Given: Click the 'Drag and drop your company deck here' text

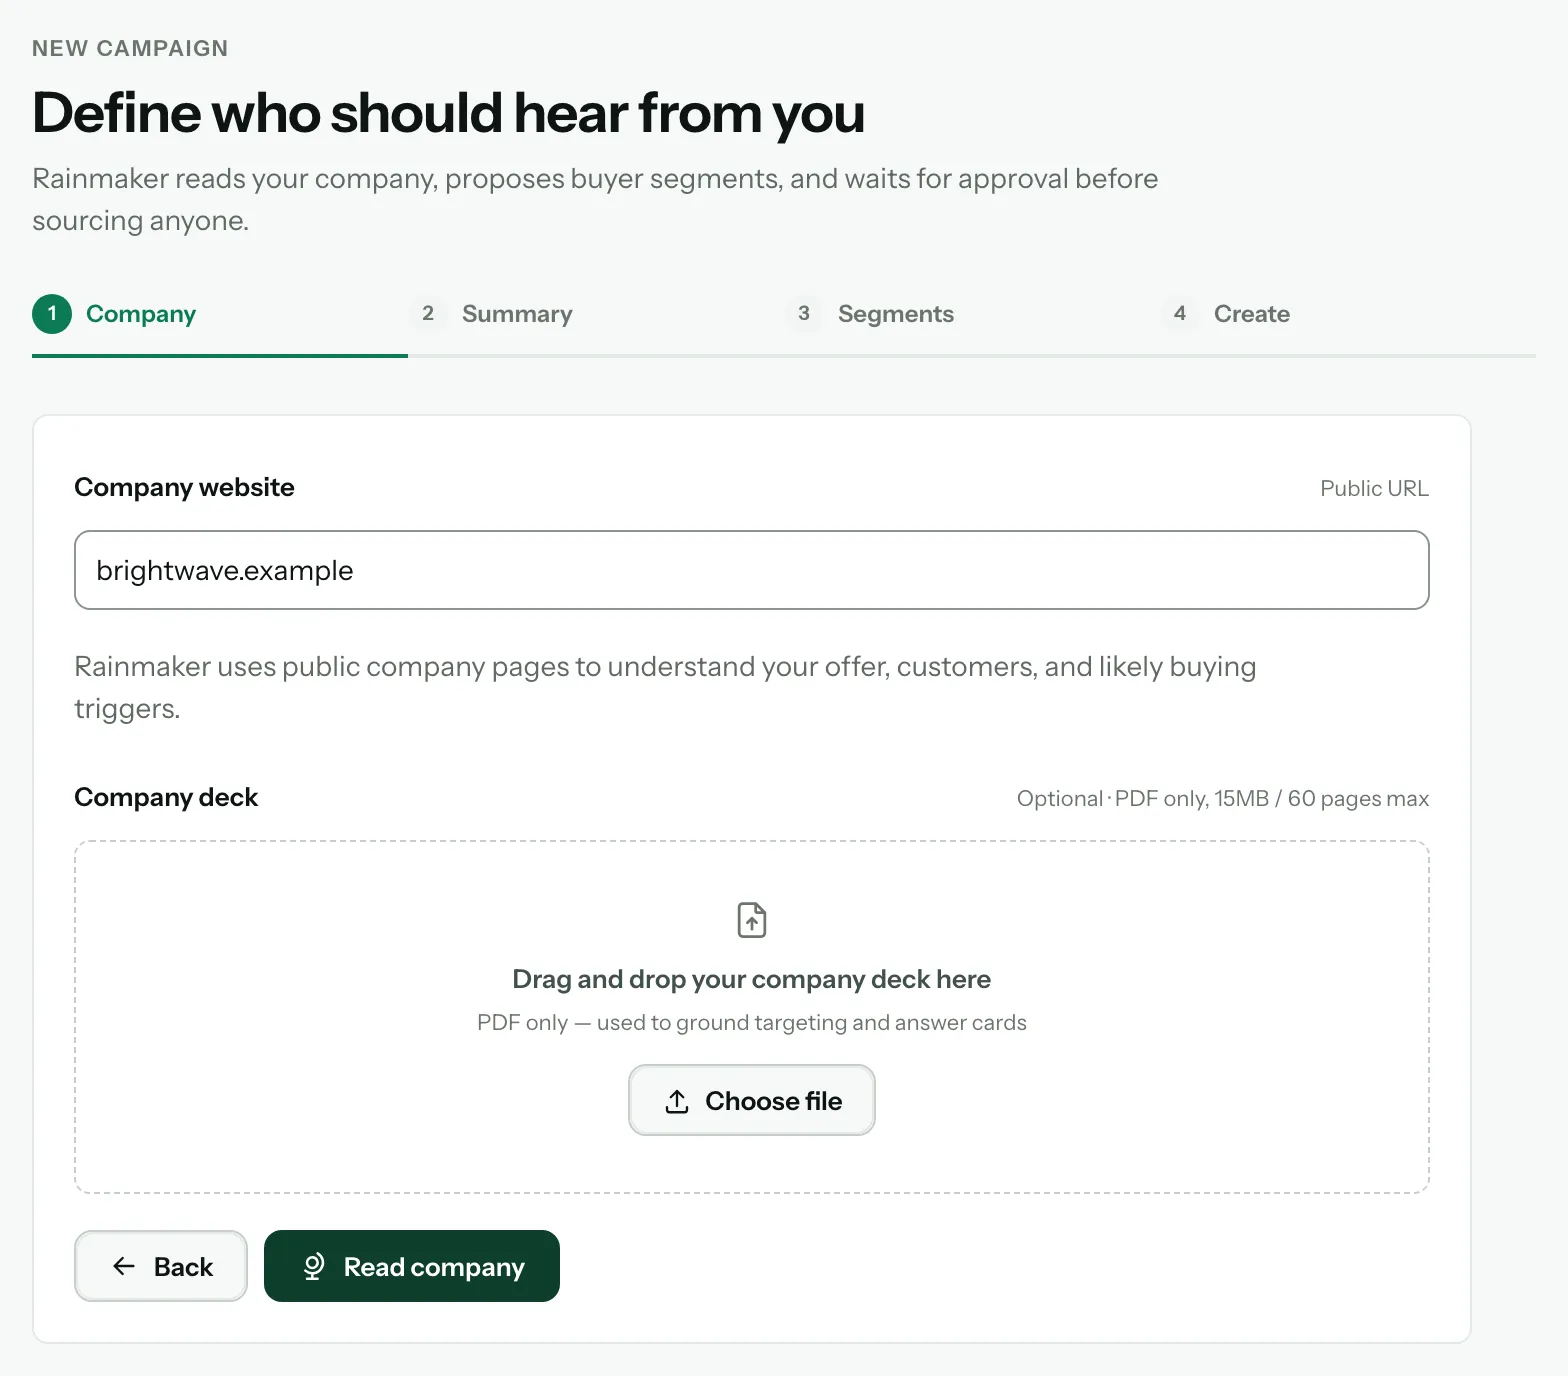Looking at the screenshot, I should 752,979.
